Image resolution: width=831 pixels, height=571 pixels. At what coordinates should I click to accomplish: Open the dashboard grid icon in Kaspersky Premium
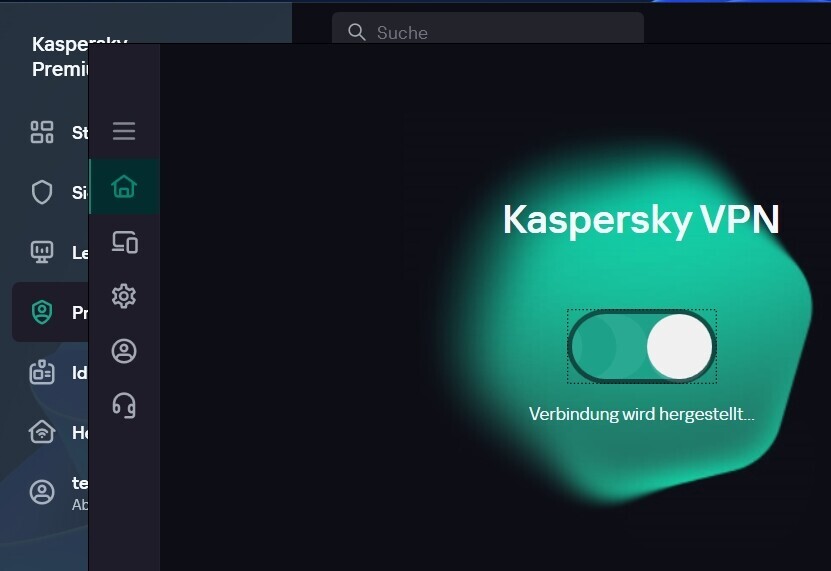42,132
